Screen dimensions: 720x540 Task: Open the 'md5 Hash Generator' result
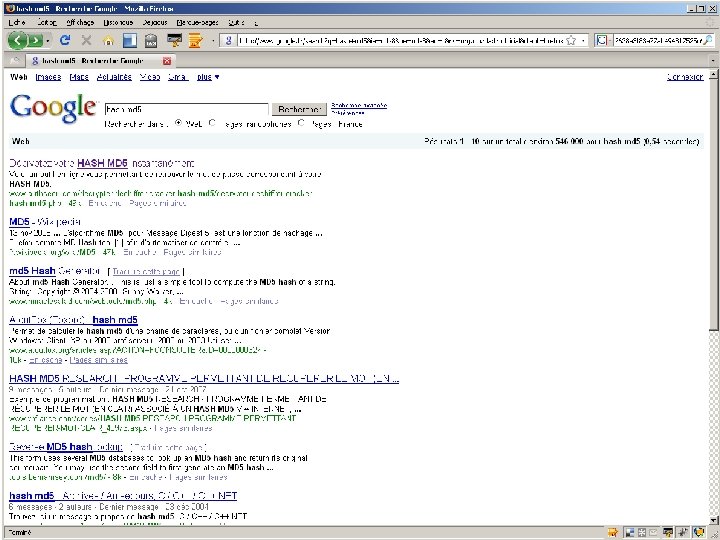click(x=55, y=271)
